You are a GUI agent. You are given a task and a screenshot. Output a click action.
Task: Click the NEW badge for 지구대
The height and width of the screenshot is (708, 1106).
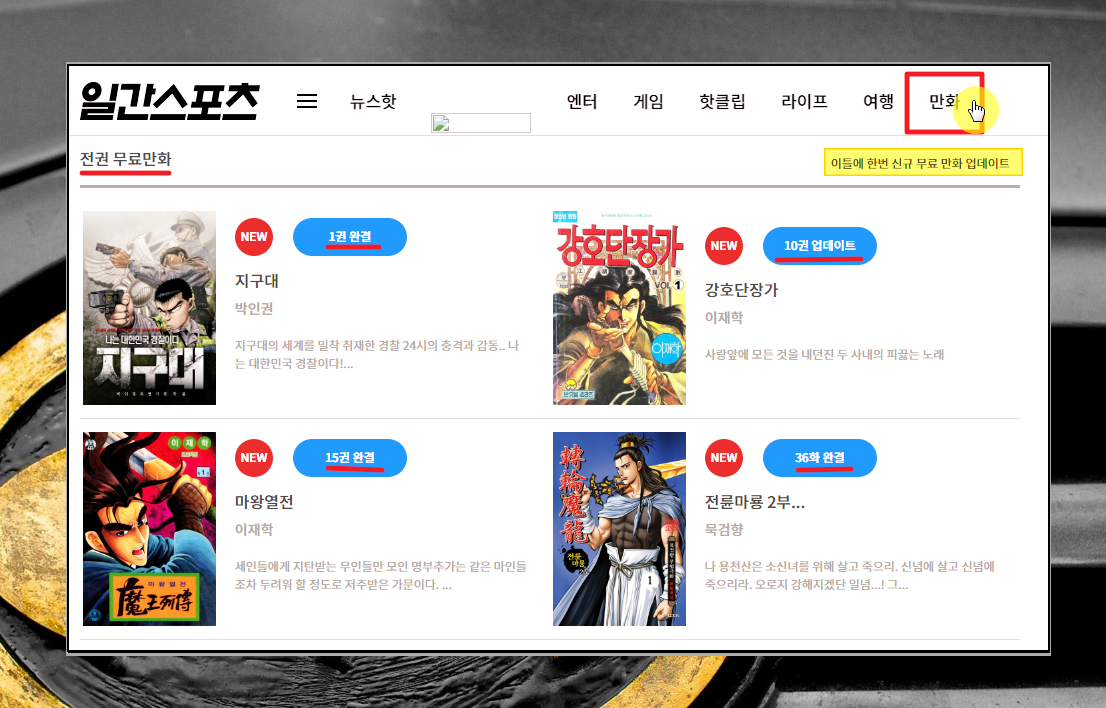point(254,237)
